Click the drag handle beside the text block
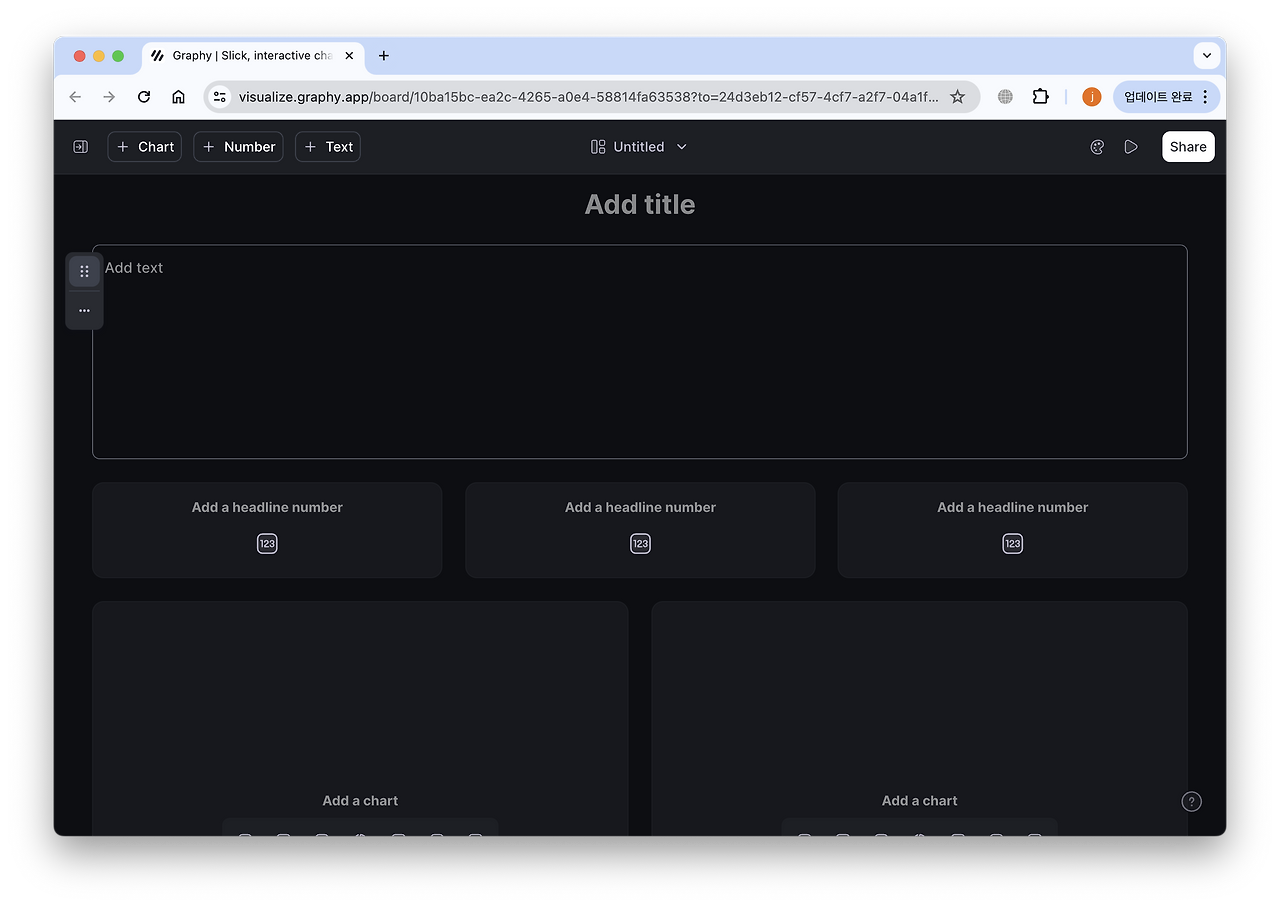The image size is (1280, 907). point(84,271)
